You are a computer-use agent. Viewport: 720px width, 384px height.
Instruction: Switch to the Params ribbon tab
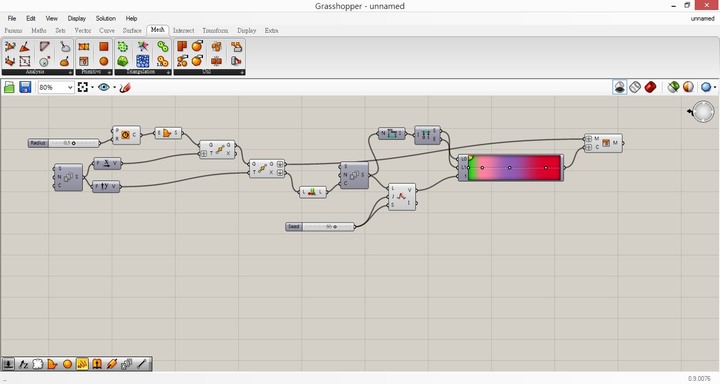[13, 30]
